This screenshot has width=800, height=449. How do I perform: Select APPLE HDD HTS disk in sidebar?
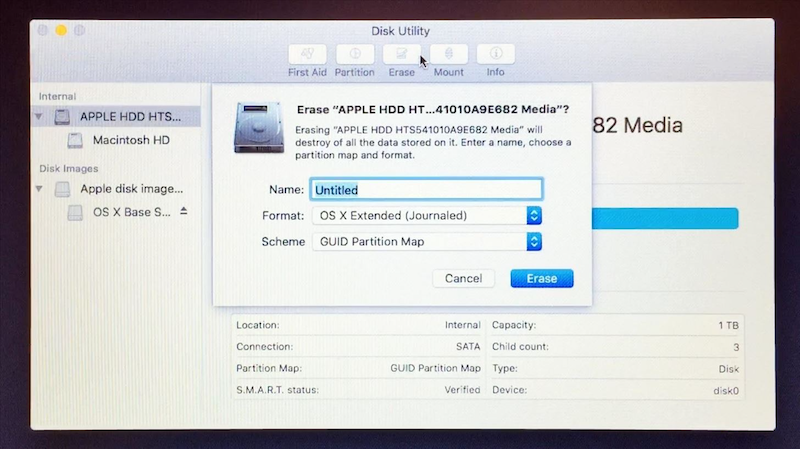130,116
